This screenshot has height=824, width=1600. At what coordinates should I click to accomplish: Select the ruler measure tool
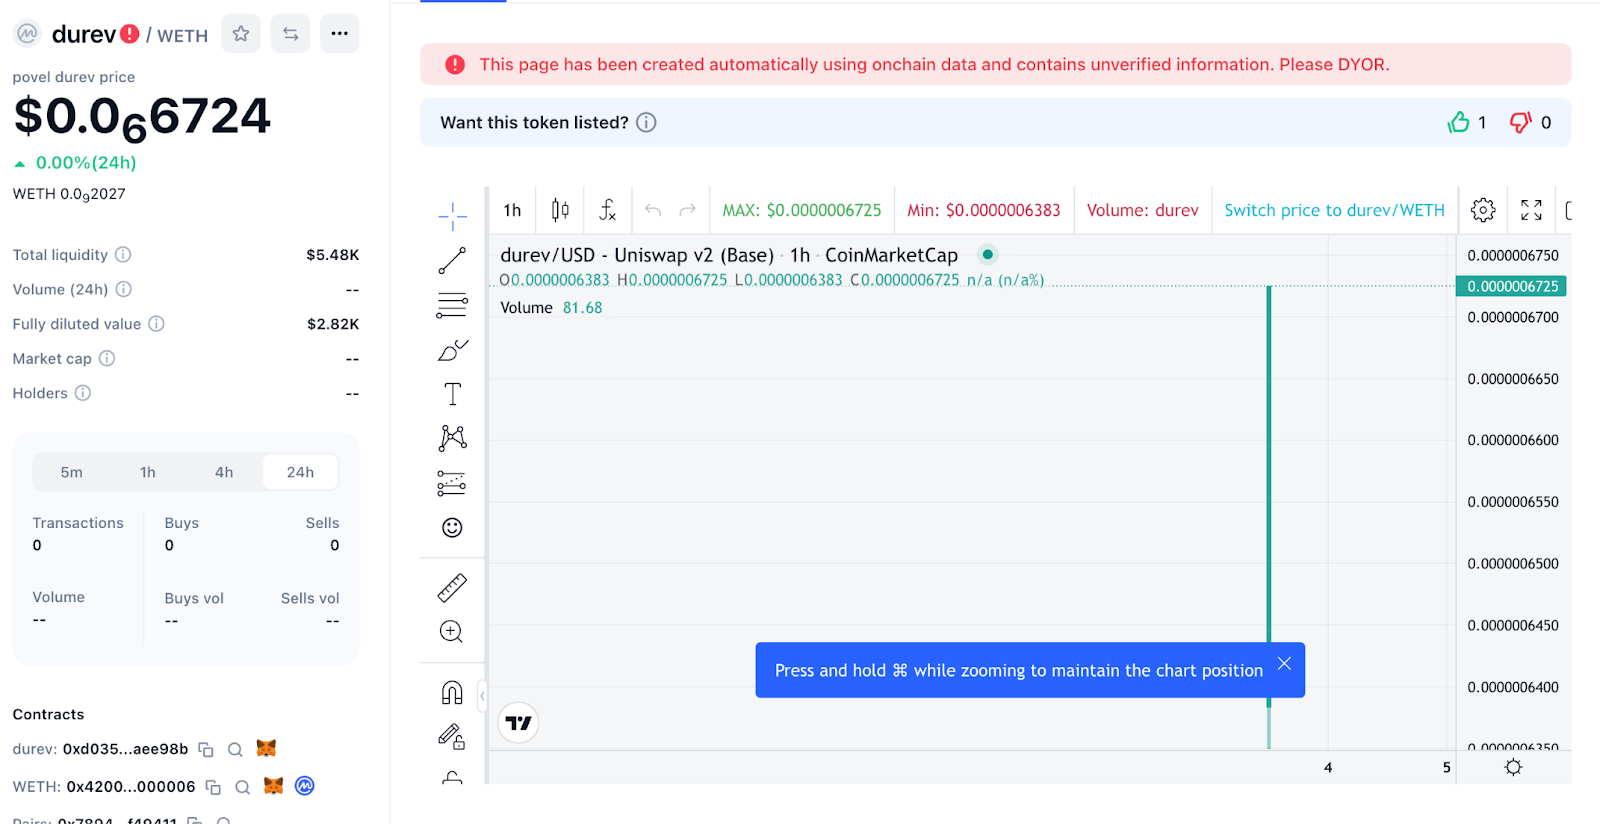coord(452,587)
